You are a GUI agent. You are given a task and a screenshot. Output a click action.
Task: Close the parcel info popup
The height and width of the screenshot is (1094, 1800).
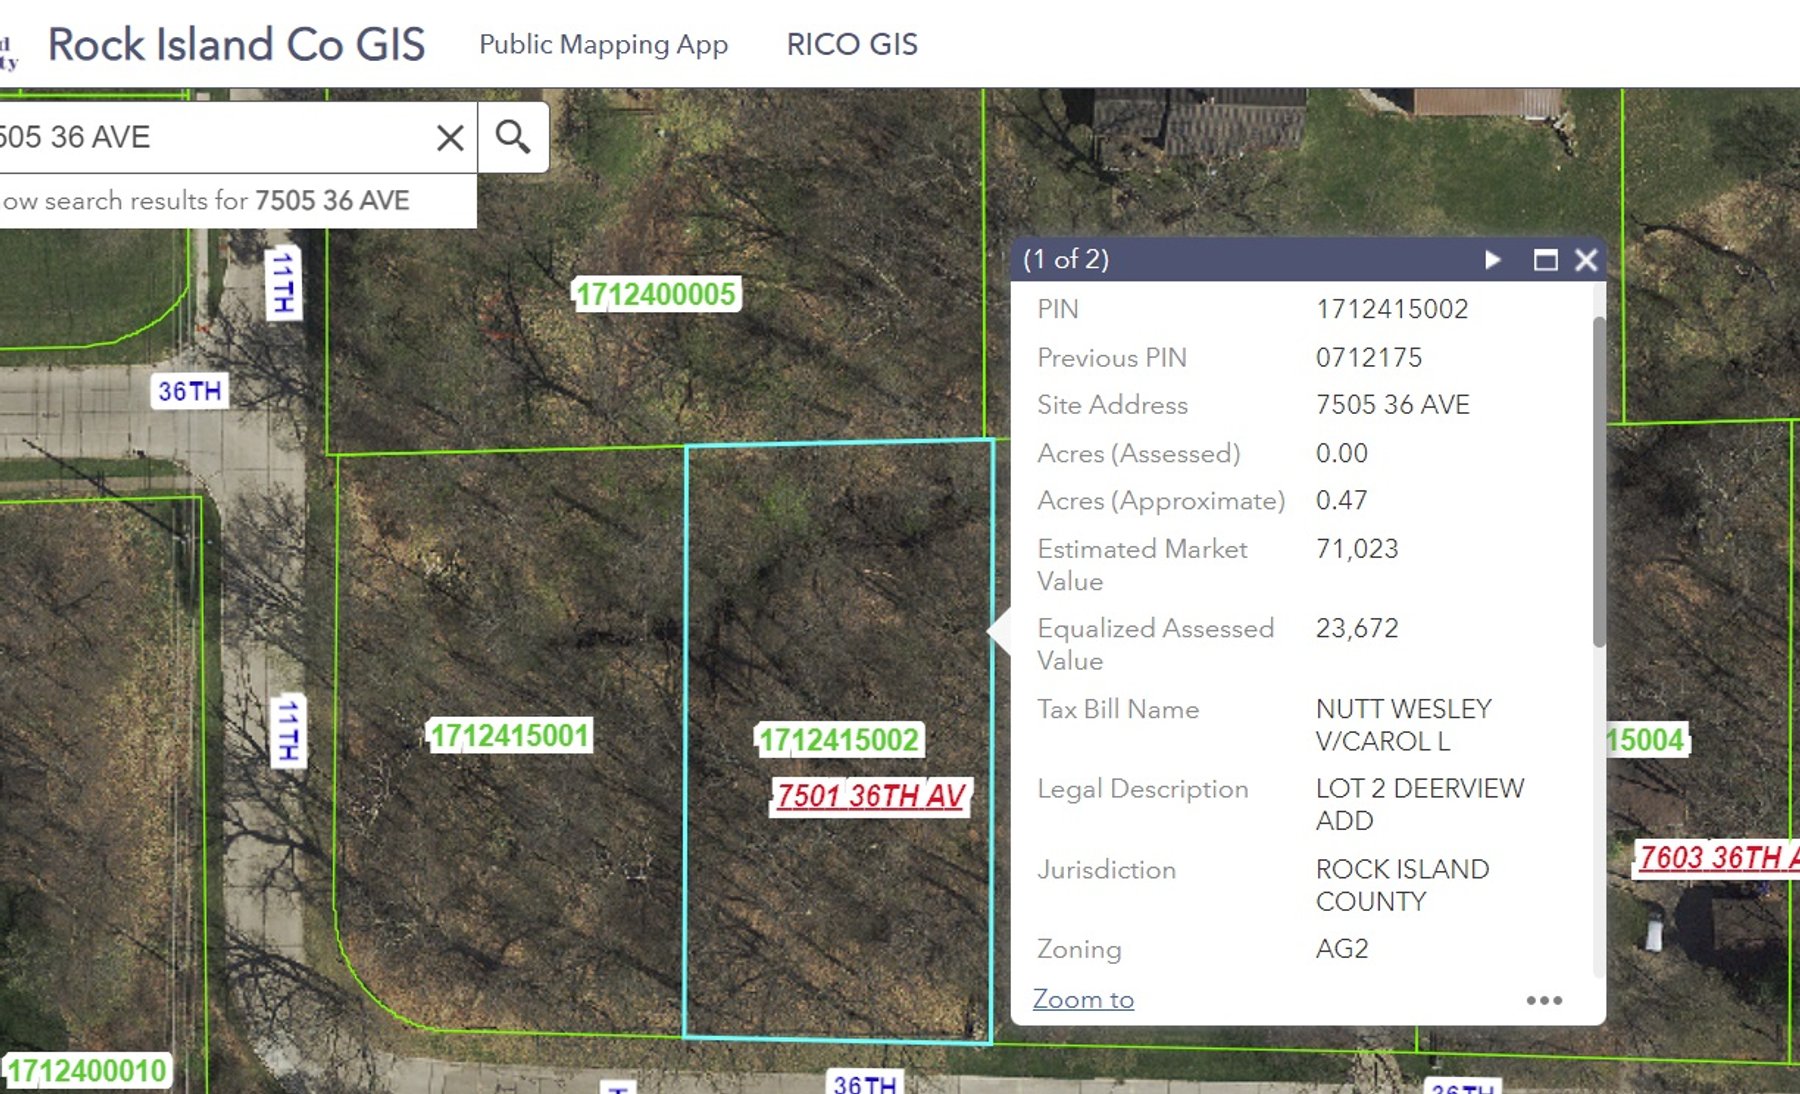pyautogui.click(x=1586, y=260)
